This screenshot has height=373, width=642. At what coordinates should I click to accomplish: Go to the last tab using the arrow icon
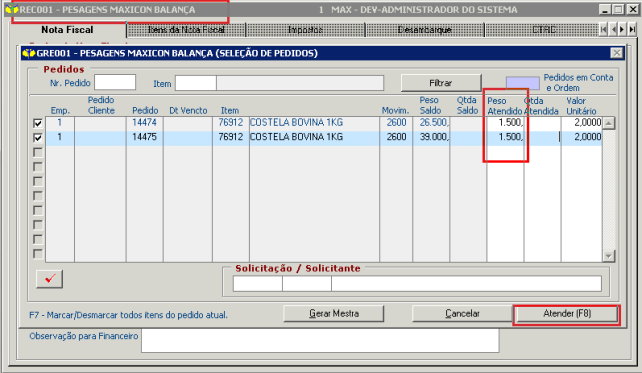[x=633, y=29]
